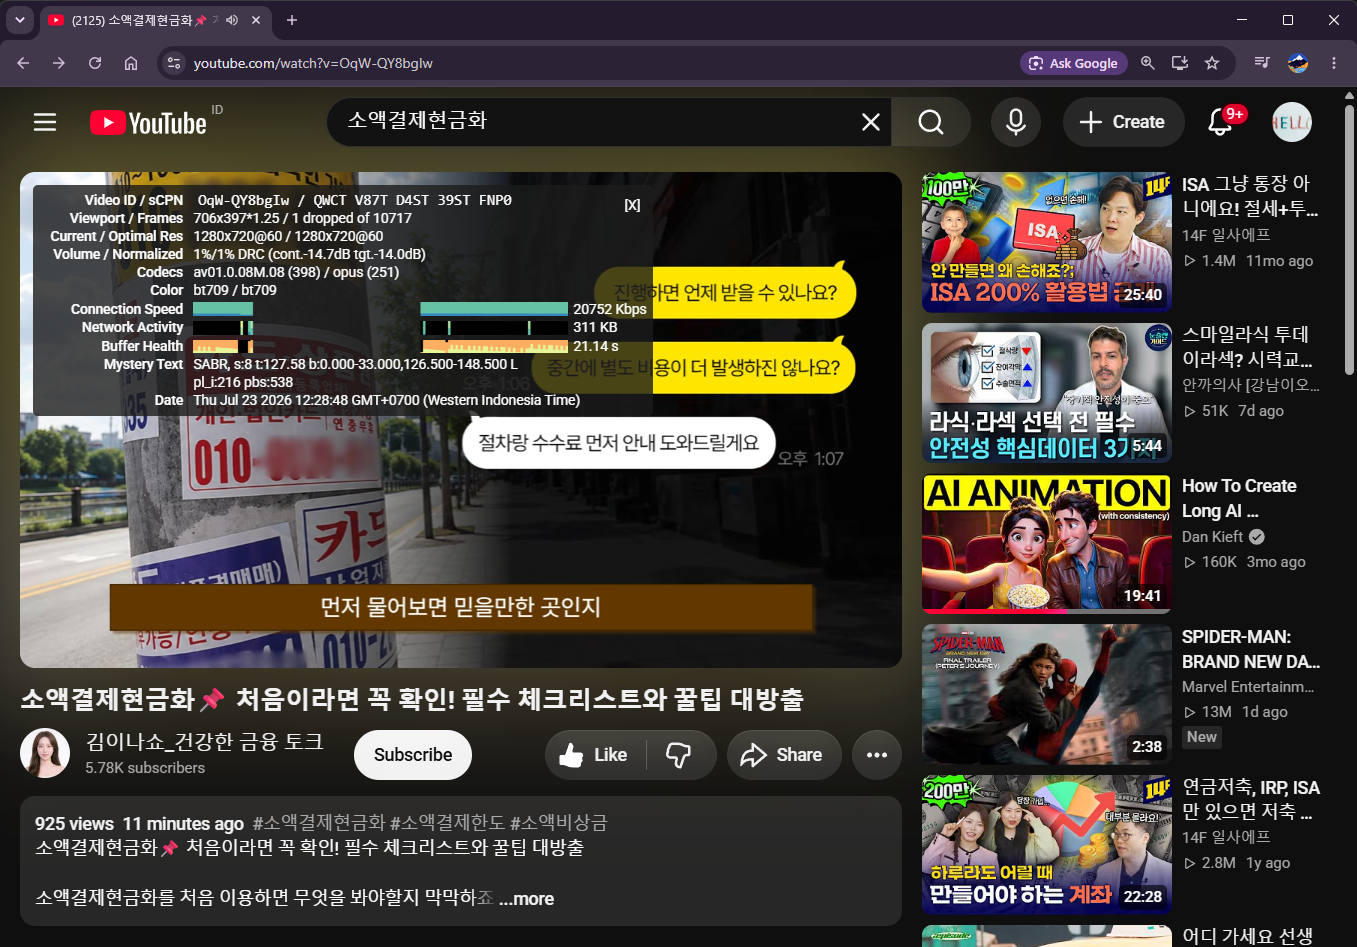
Task: Start voice search with microphone
Action: 1016,122
